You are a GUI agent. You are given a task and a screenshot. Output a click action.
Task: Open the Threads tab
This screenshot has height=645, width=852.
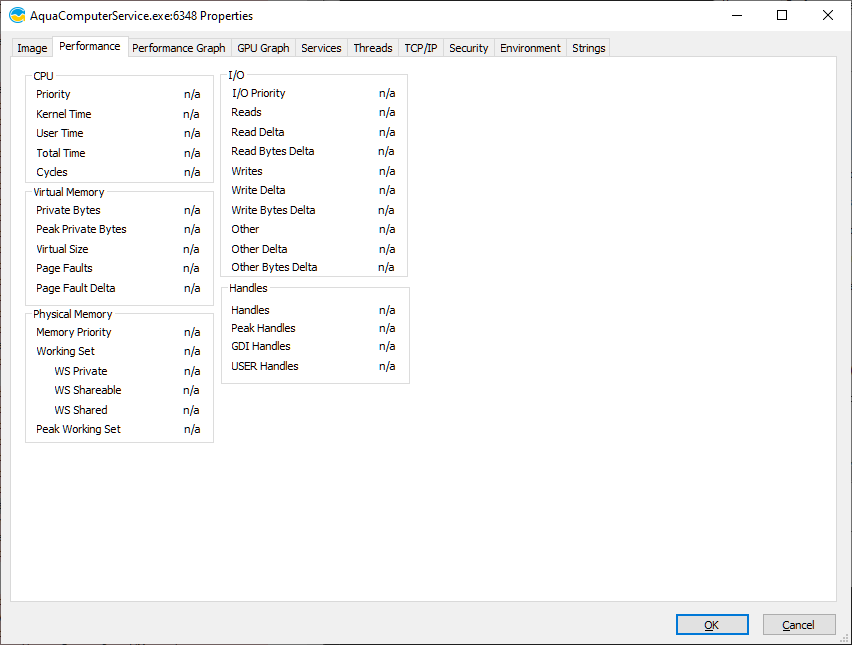pos(373,48)
